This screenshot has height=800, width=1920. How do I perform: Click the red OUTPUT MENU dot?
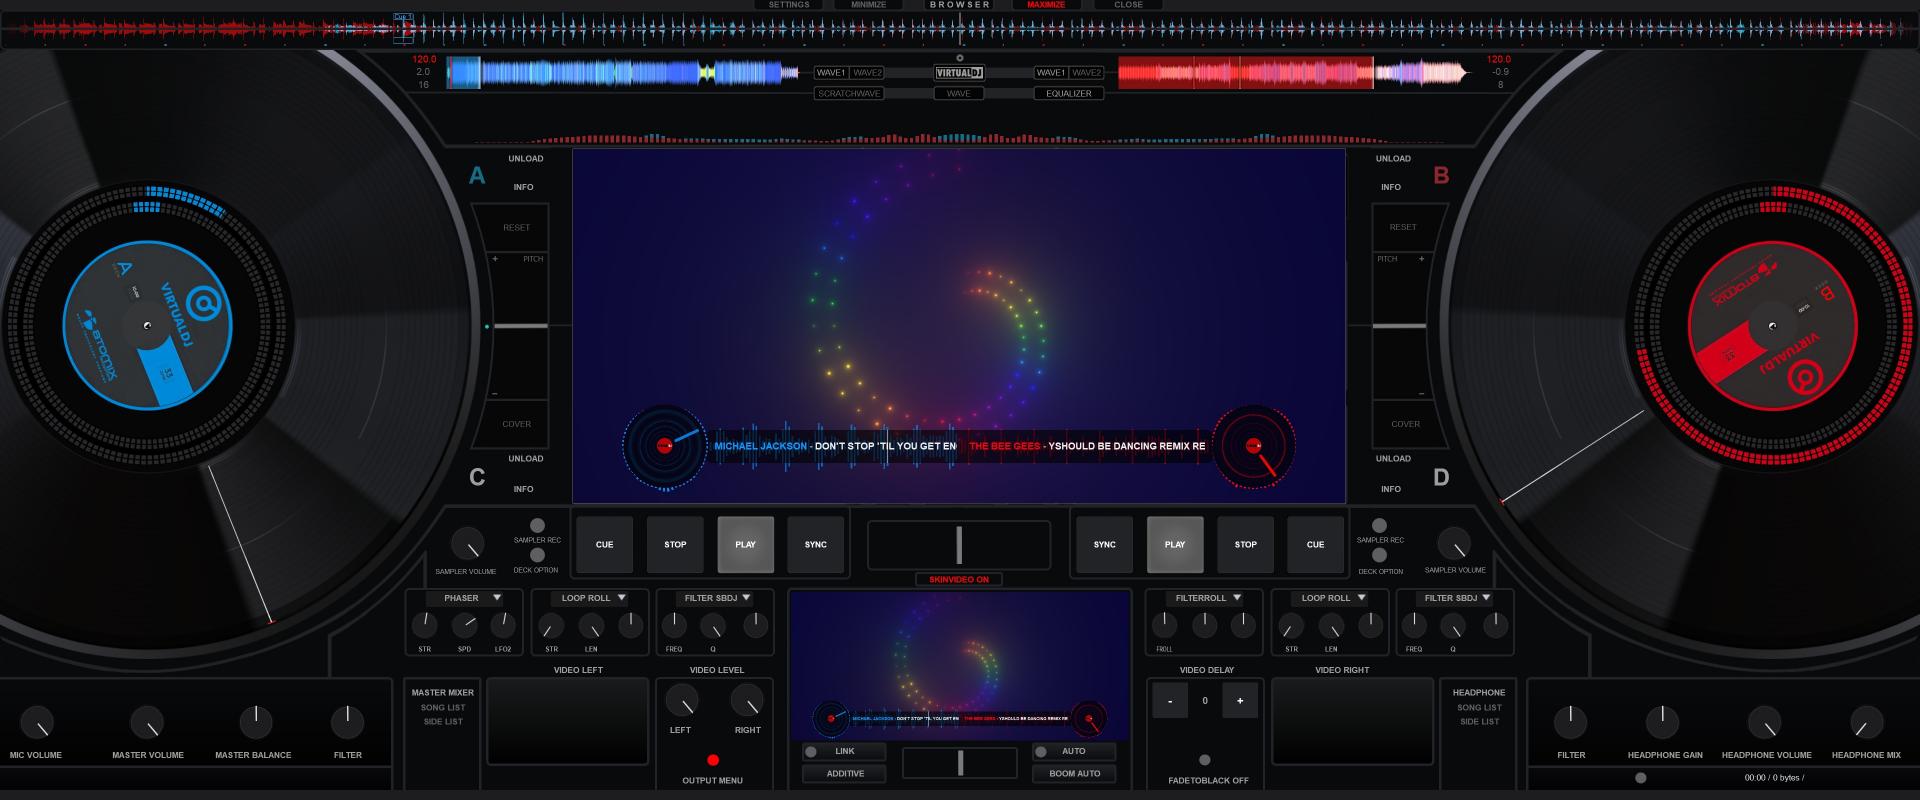(713, 760)
